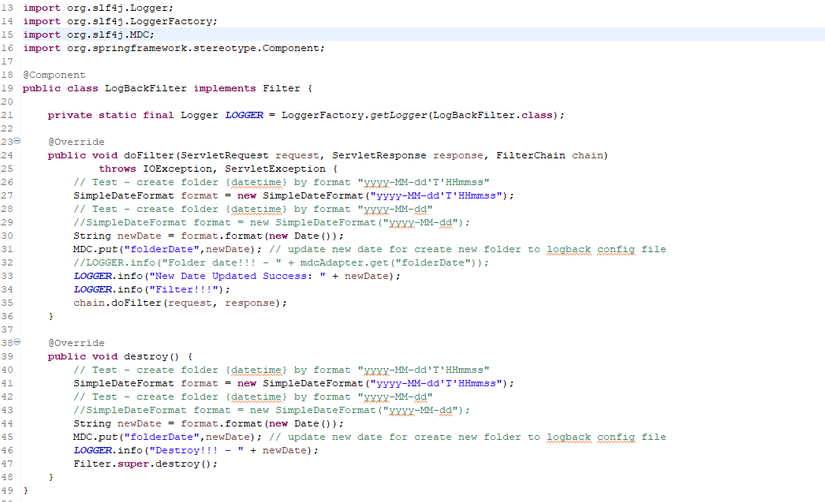Click Filter.super.destroy() call
The height and width of the screenshot is (502, 825).
pos(145,464)
